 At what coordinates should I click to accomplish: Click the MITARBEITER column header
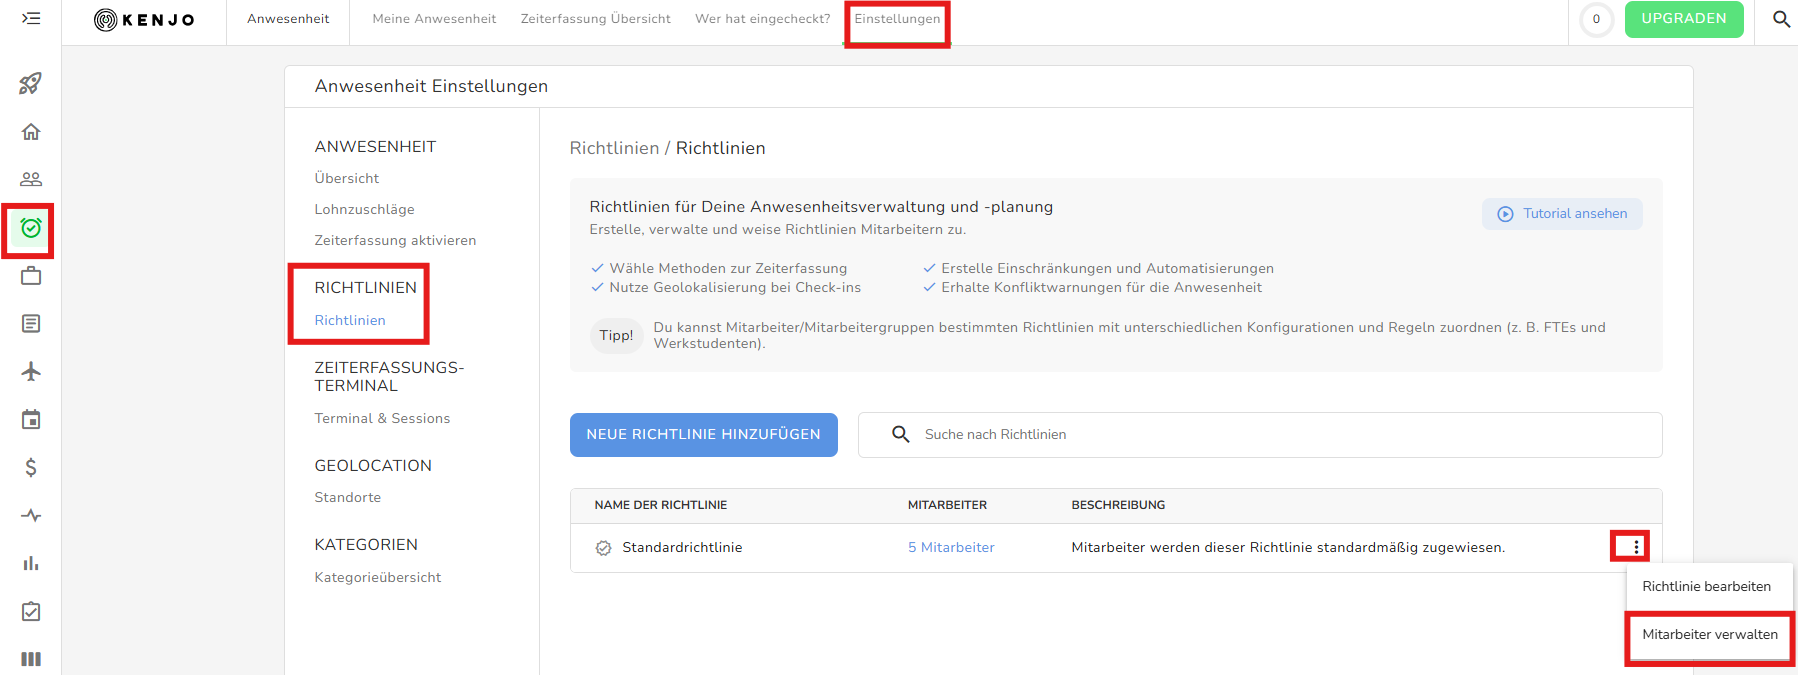(947, 505)
